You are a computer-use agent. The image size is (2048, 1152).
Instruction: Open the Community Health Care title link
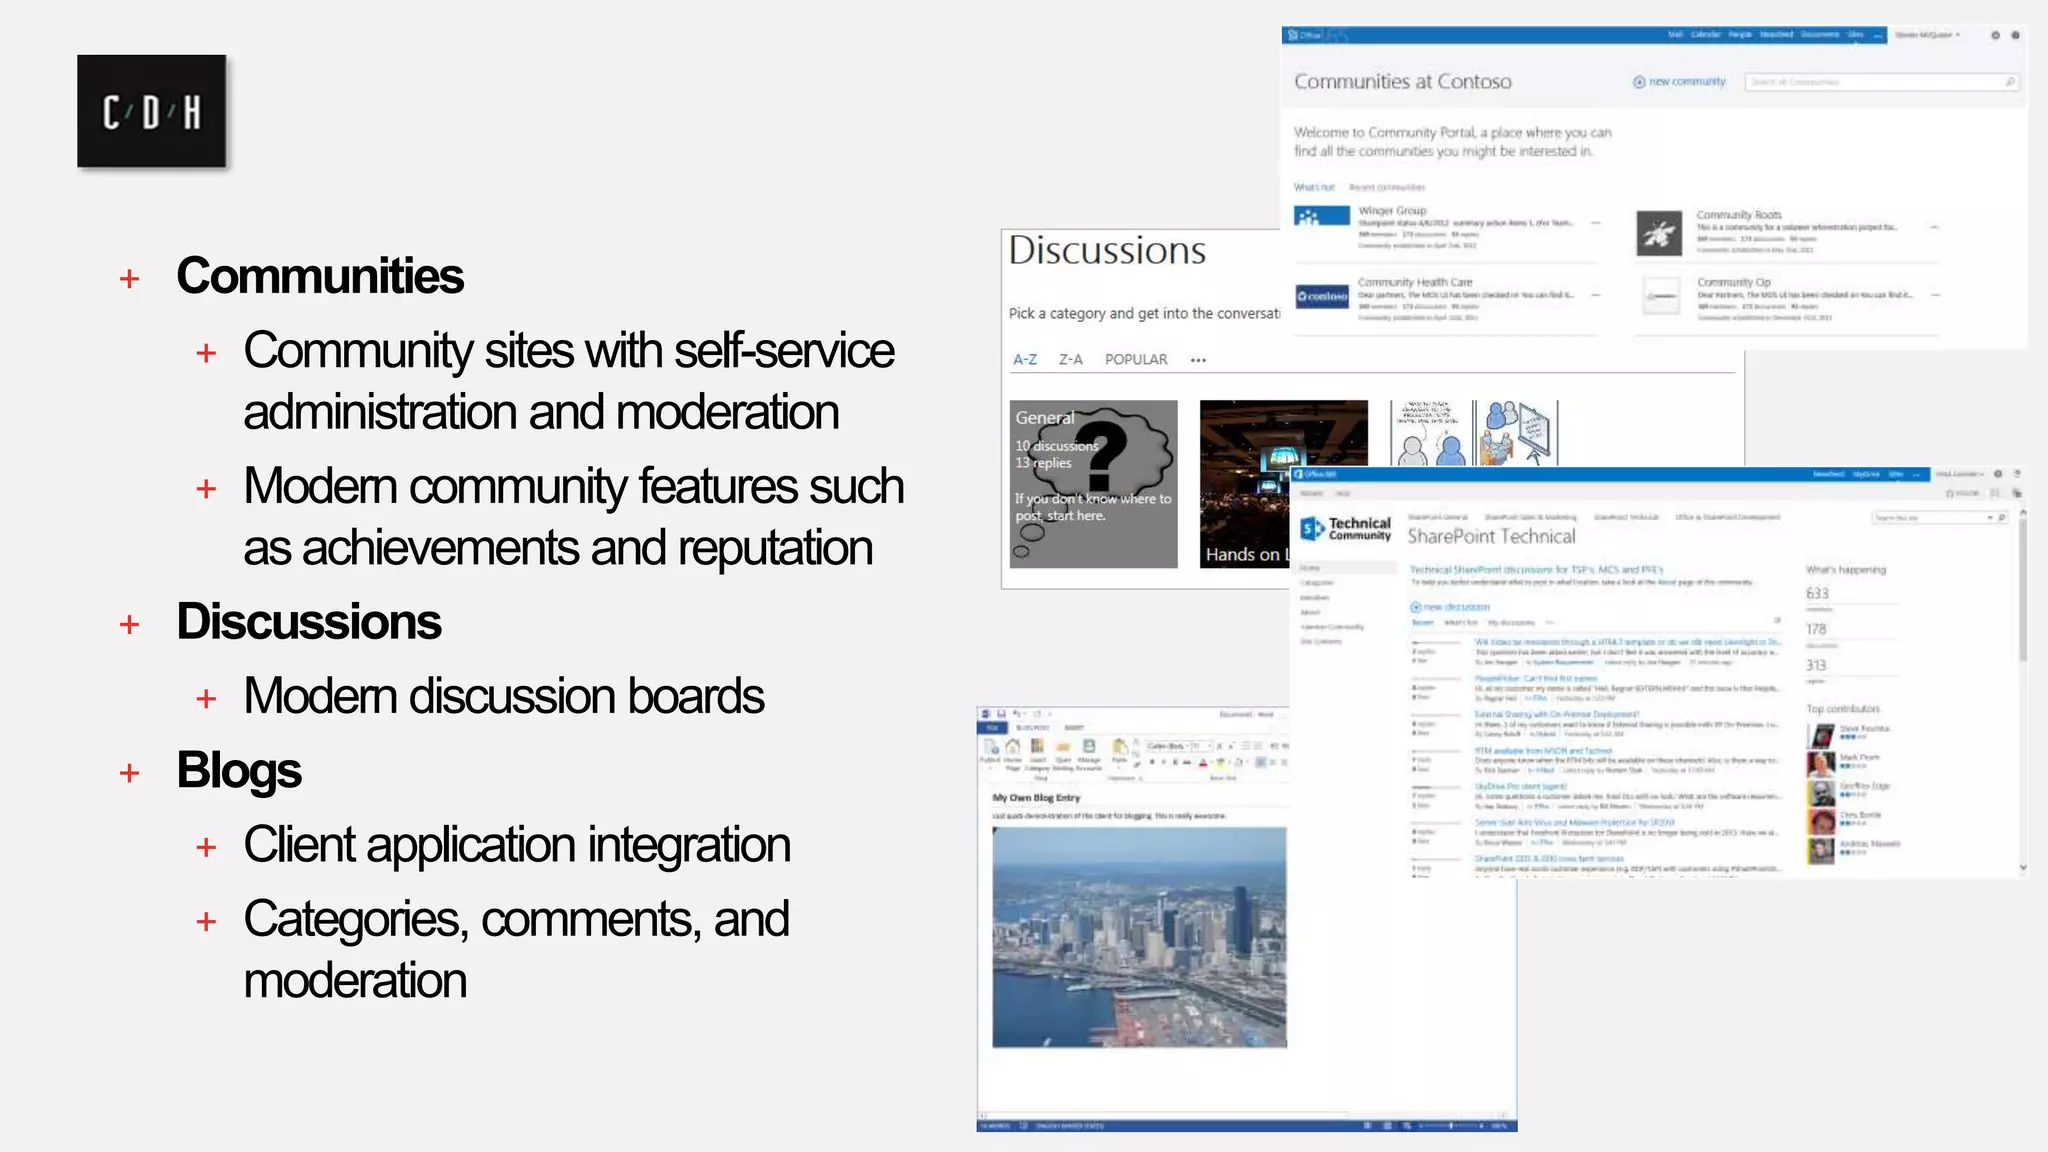point(1414,283)
